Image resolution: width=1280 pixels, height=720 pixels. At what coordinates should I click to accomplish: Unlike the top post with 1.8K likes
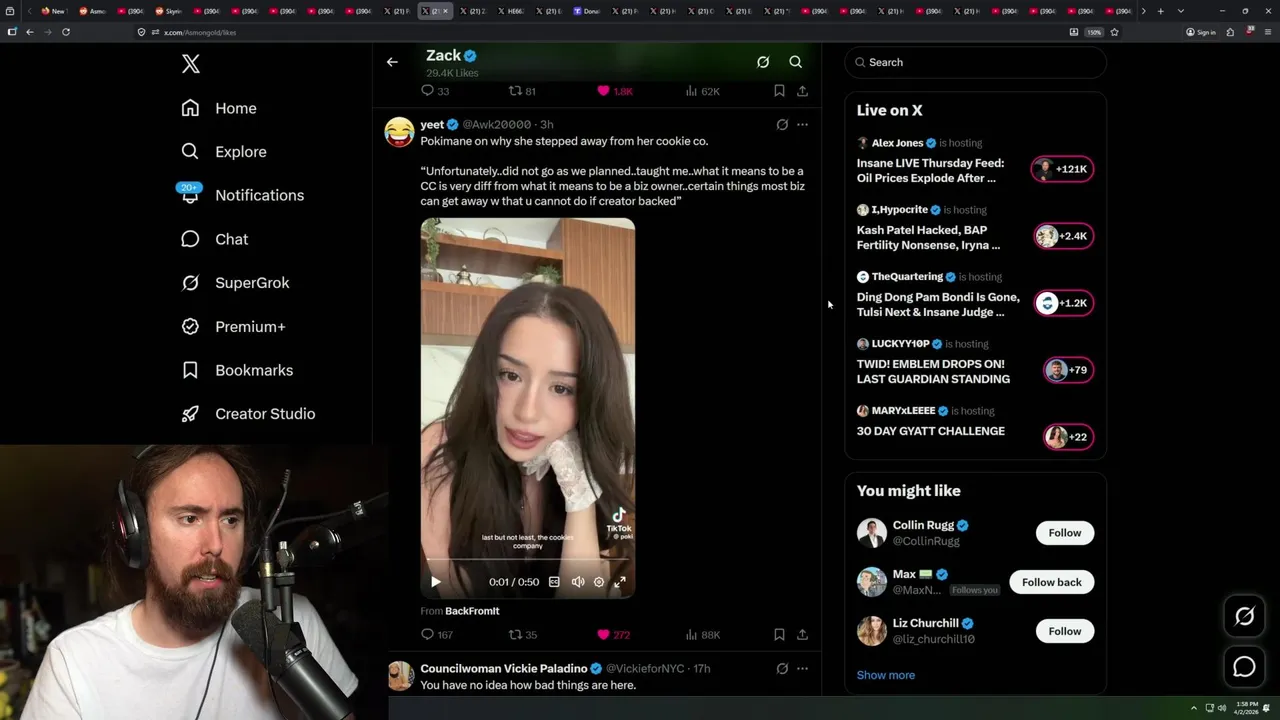pyautogui.click(x=614, y=91)
